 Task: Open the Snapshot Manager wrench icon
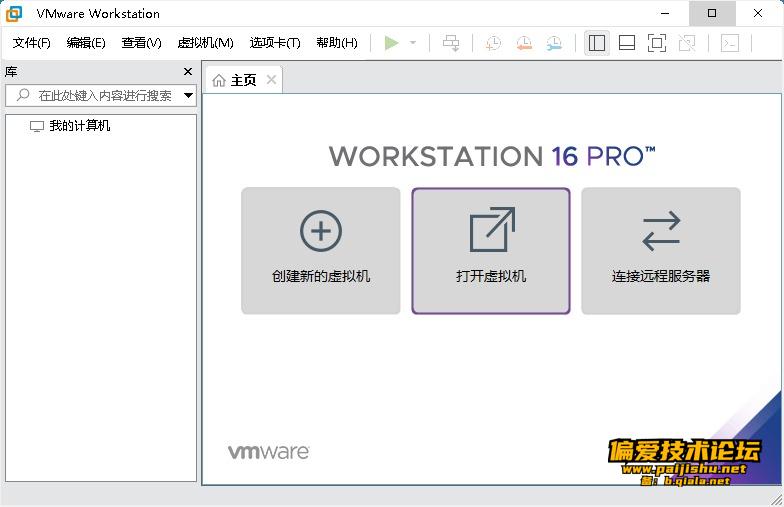pos(554,43)
